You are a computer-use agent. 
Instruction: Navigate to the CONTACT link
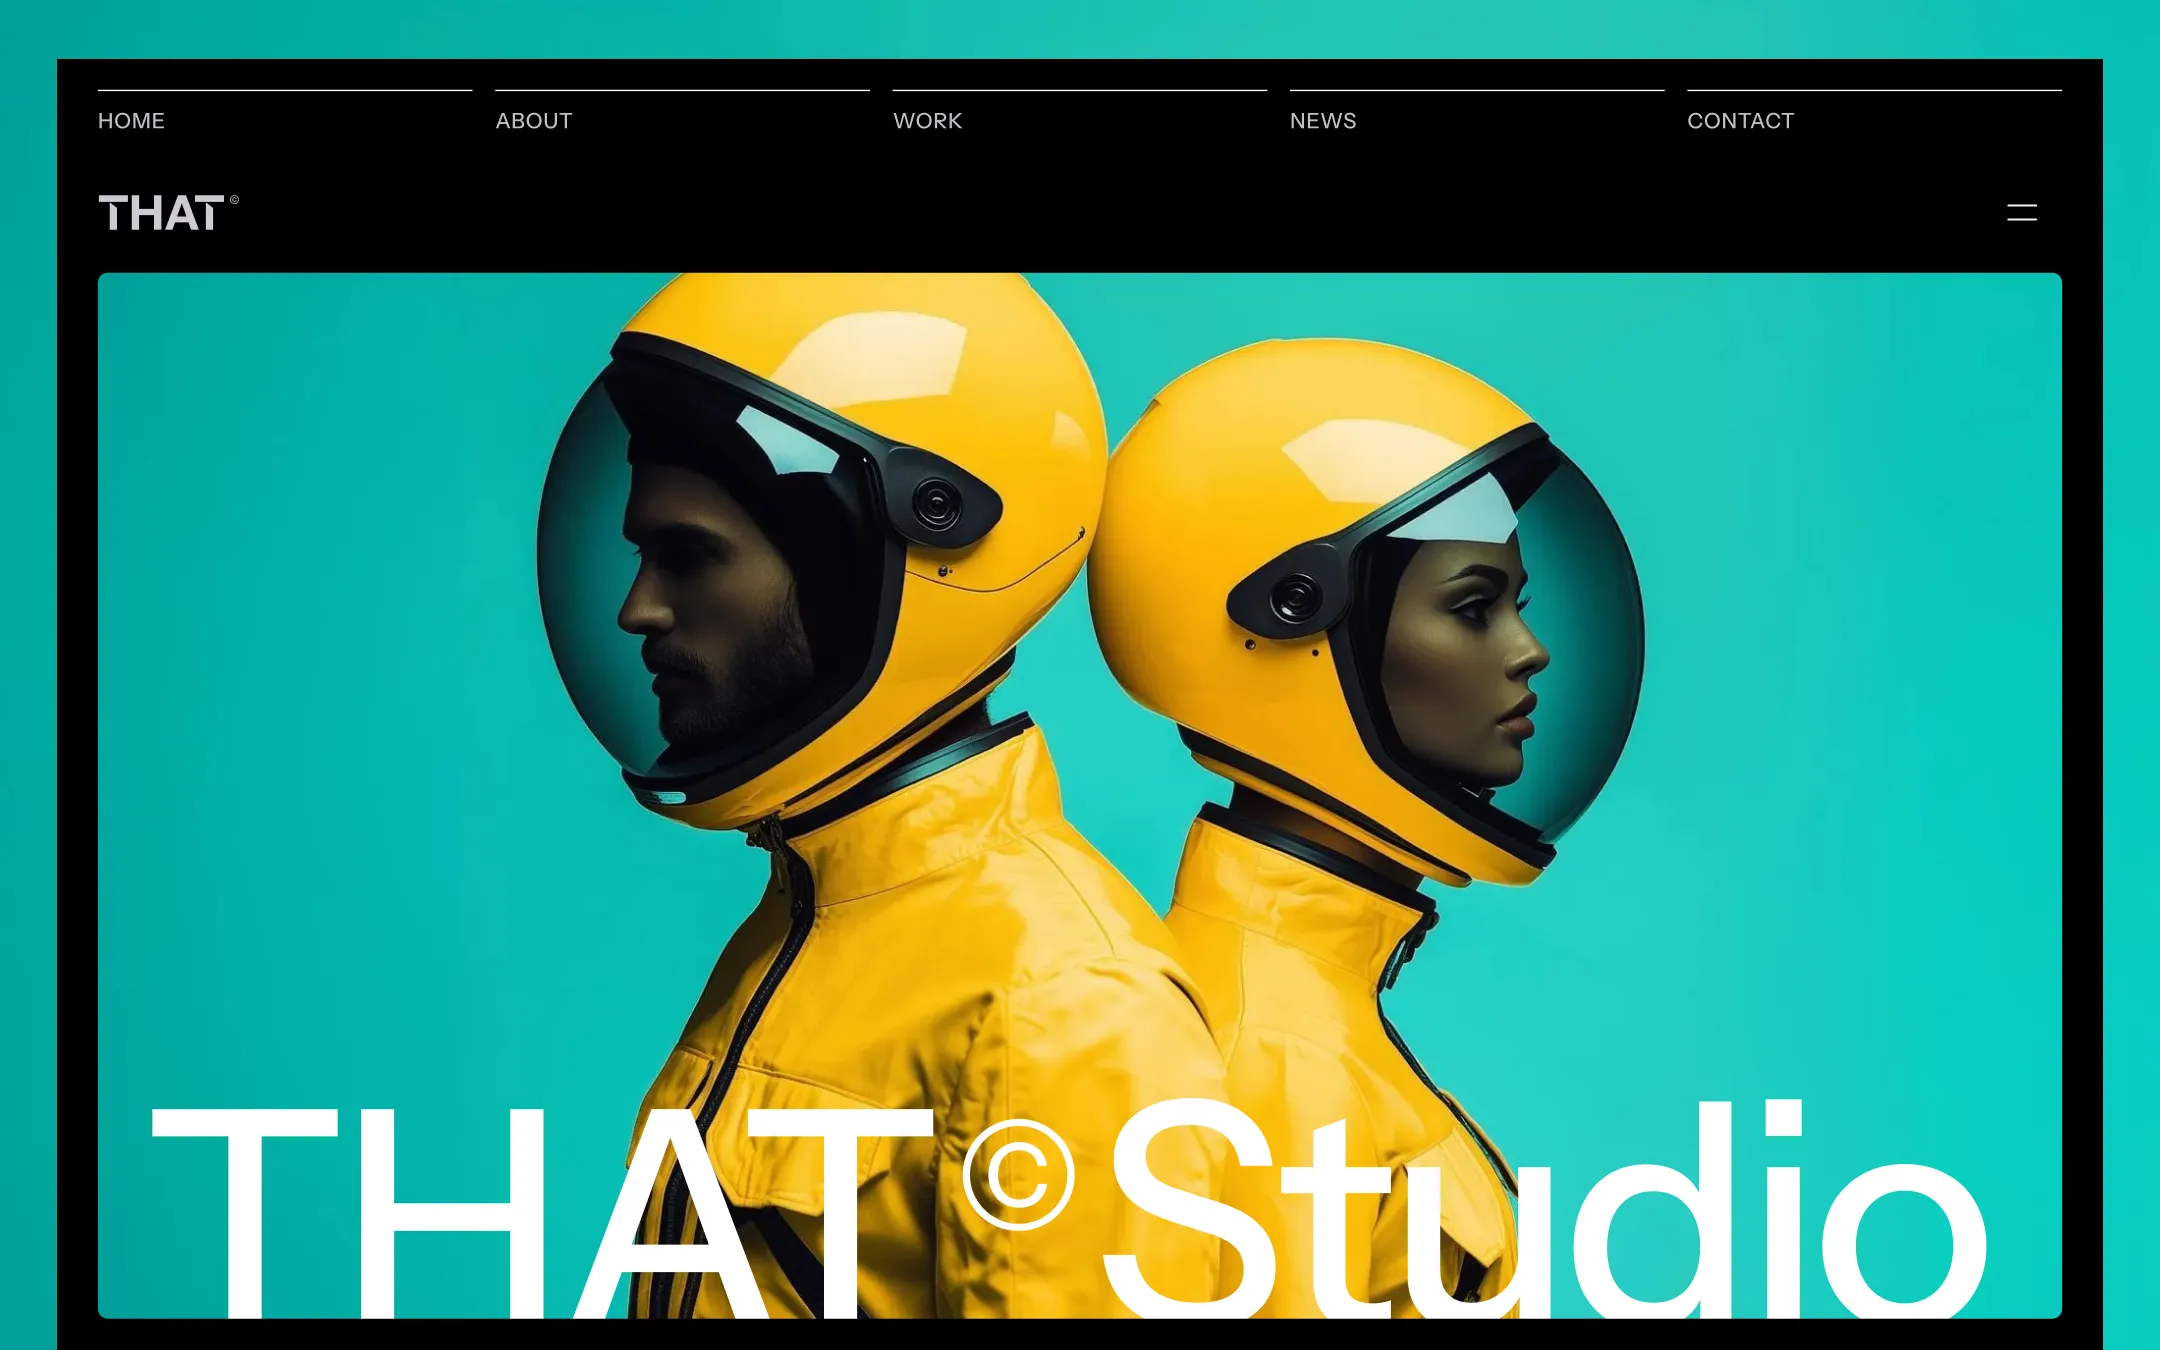pos(1741,121)
